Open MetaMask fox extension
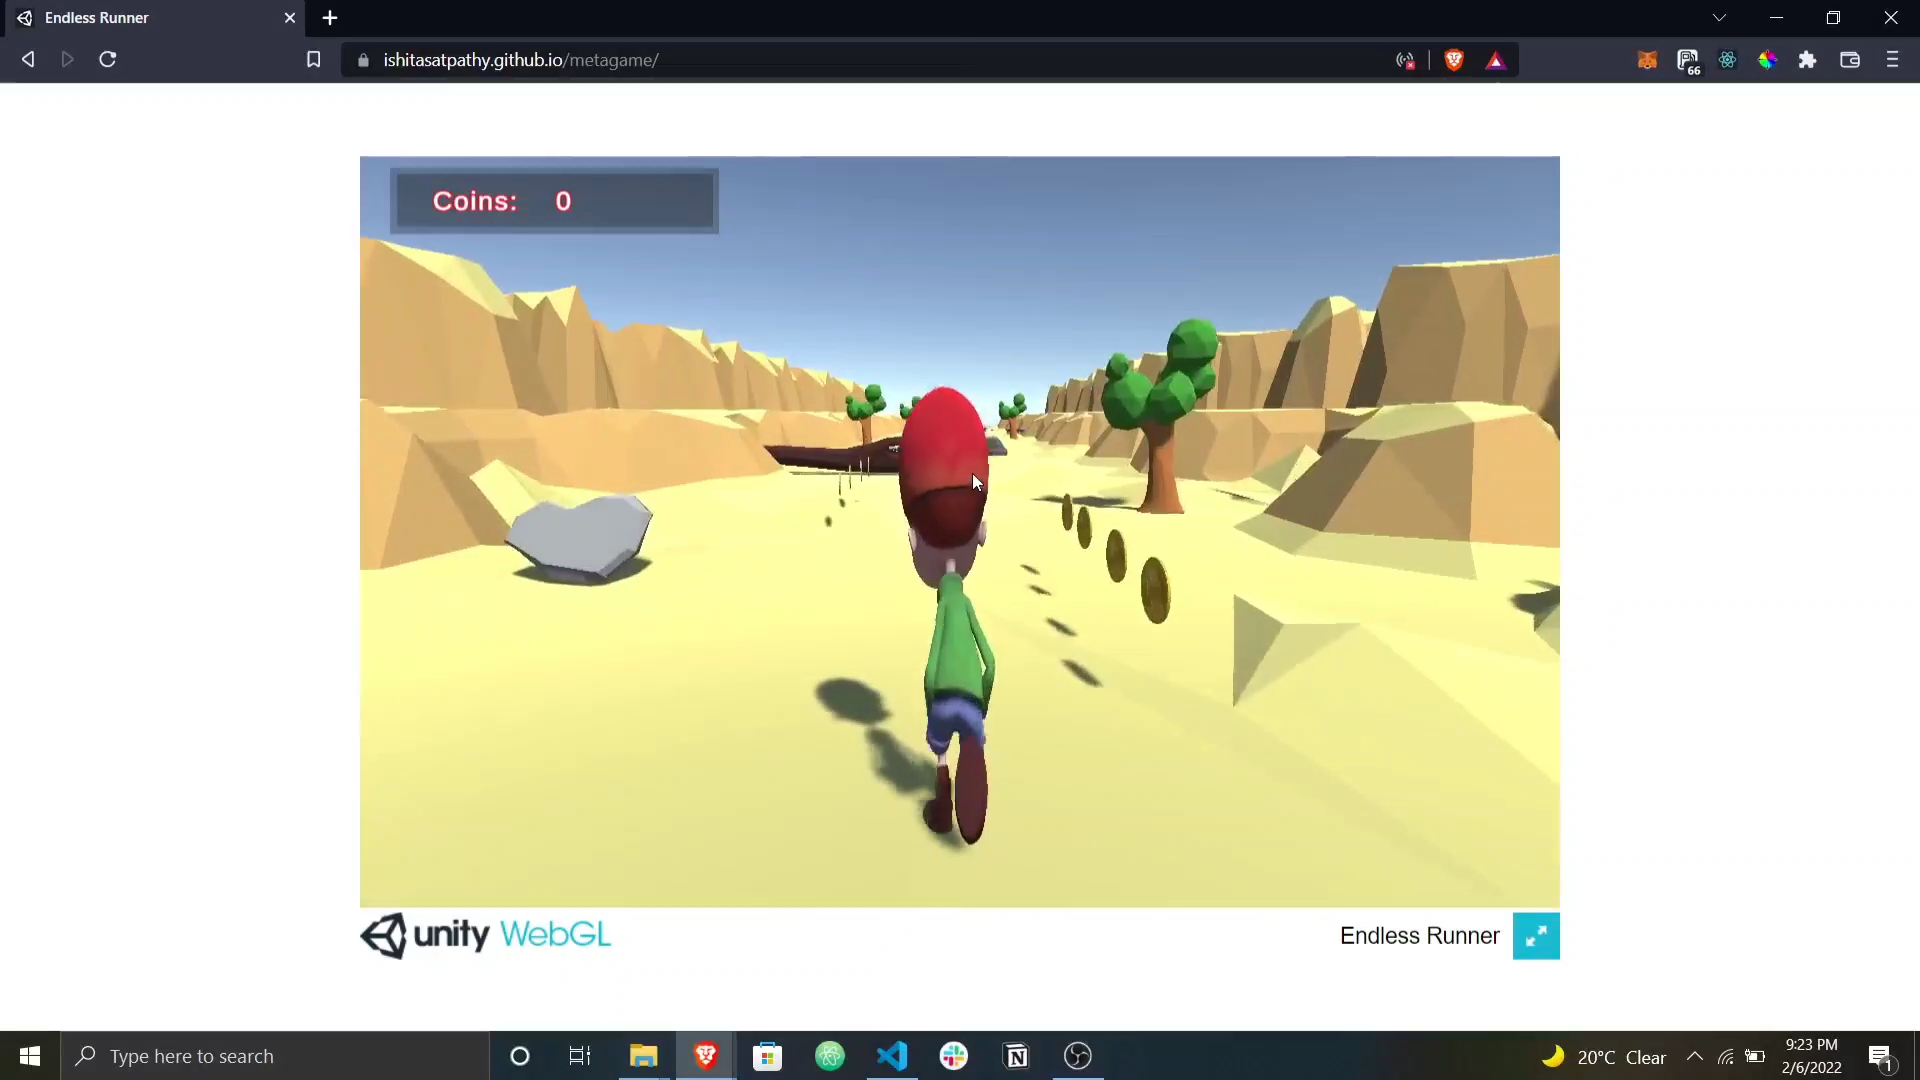This screenshot has width=1920, height=1080. pyautogui.click(x=1647, y=60)
